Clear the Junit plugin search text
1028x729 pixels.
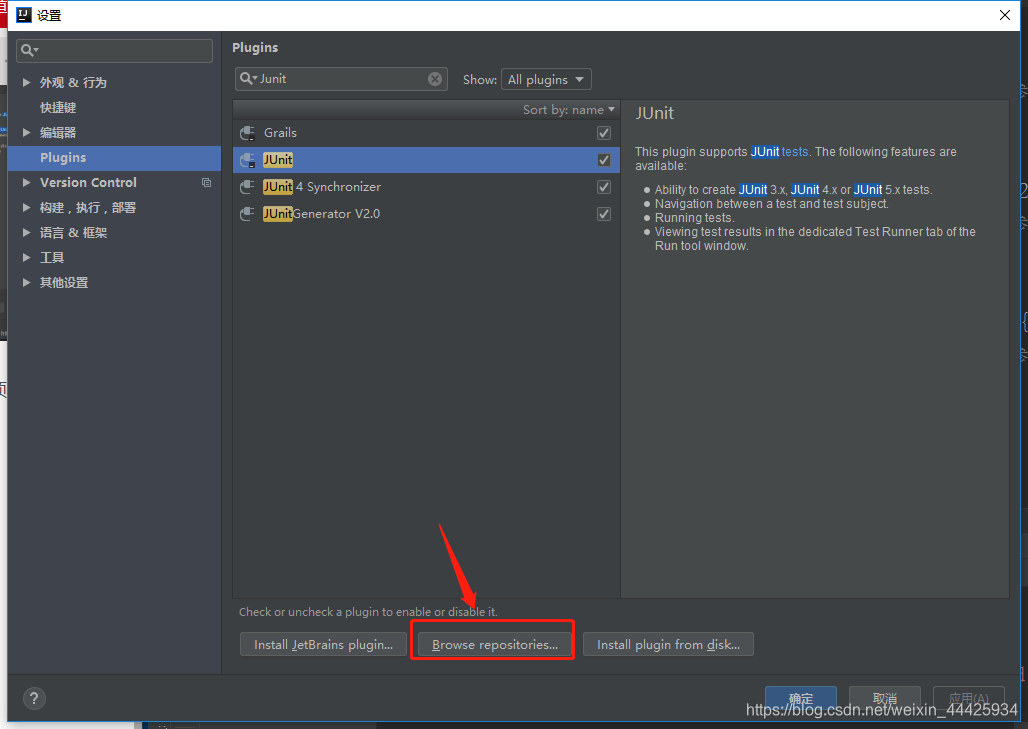coord(435,79)
